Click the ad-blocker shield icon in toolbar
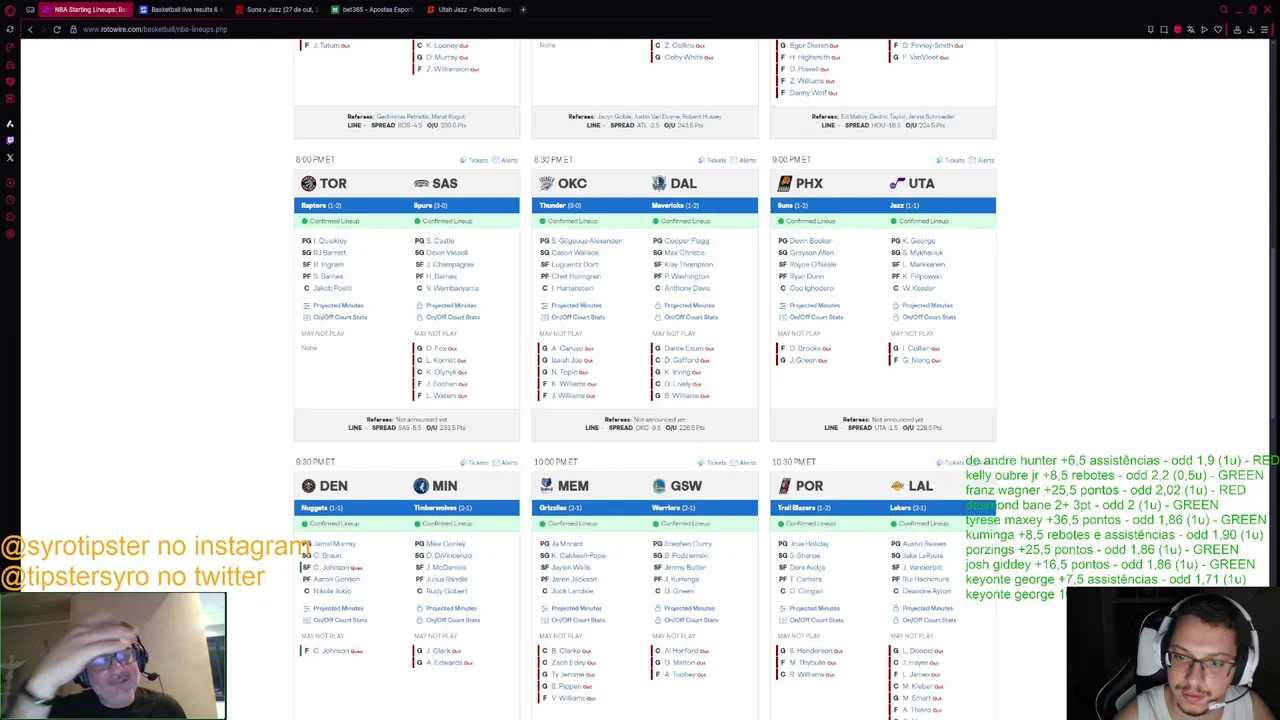This screenshot has width=1280, height=720. coord(1177,29)
